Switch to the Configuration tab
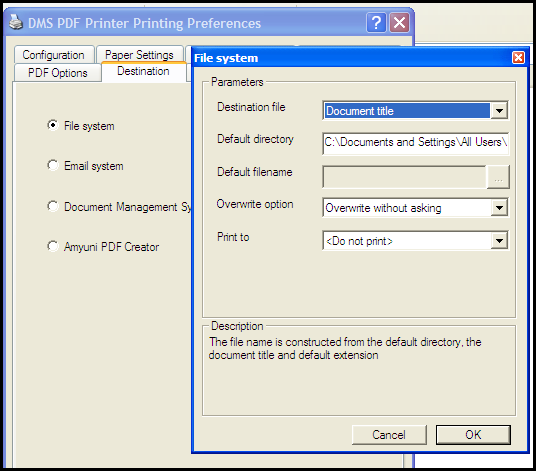 (54, 55)
